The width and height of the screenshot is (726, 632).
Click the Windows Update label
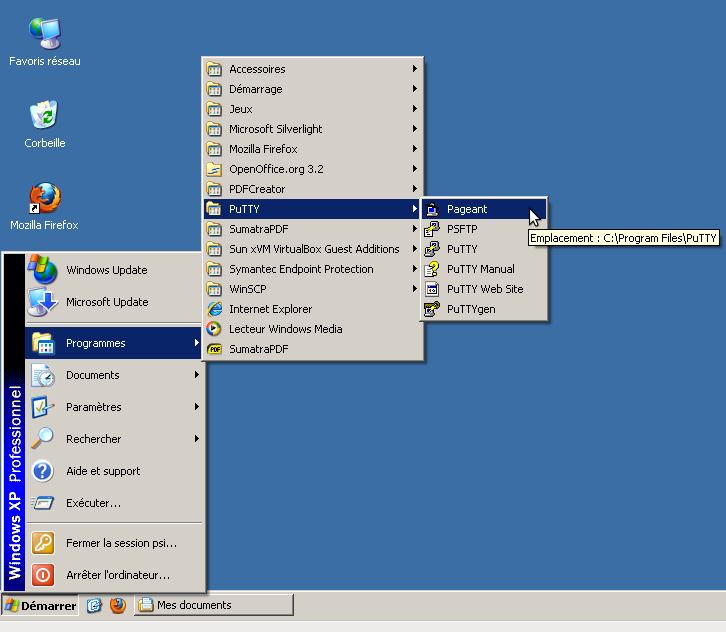[107, 270]
